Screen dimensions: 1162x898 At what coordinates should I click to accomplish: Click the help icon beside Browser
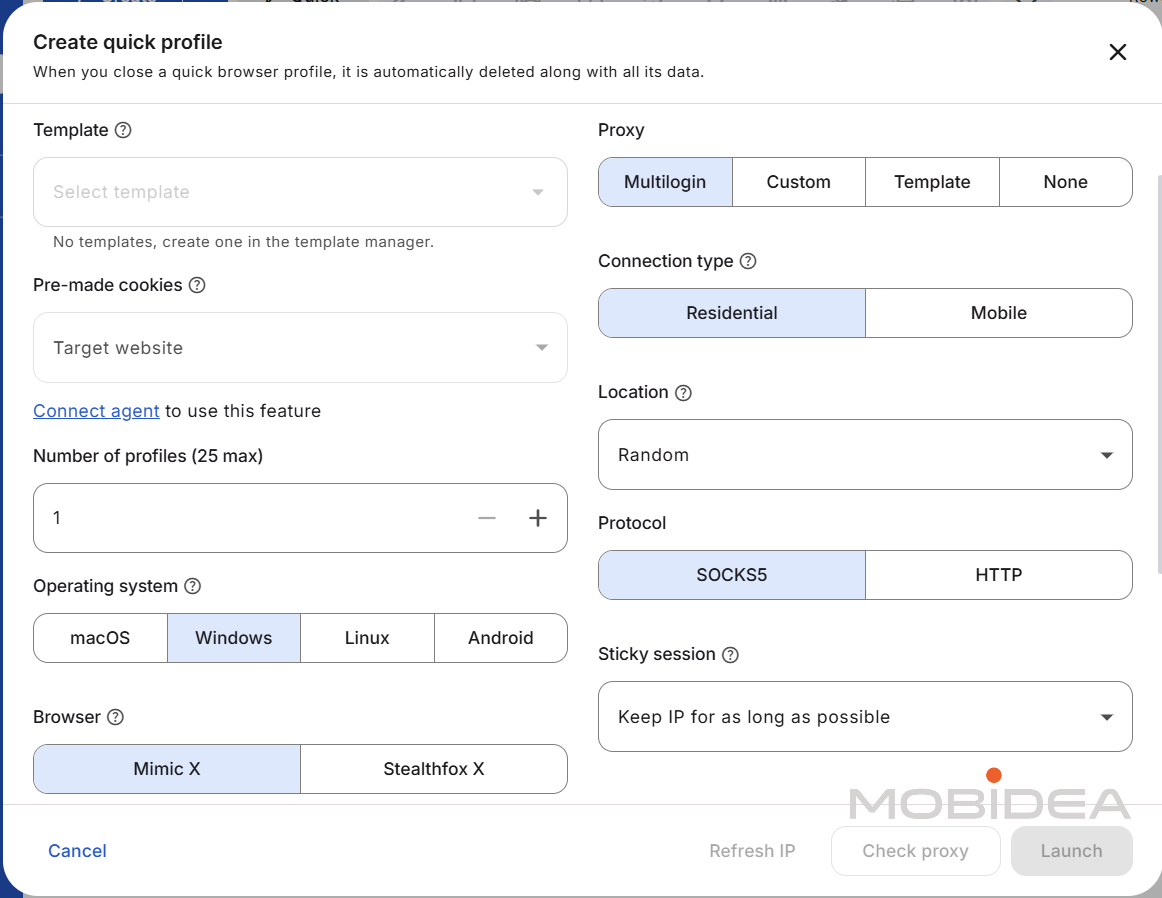click(116, 717)
